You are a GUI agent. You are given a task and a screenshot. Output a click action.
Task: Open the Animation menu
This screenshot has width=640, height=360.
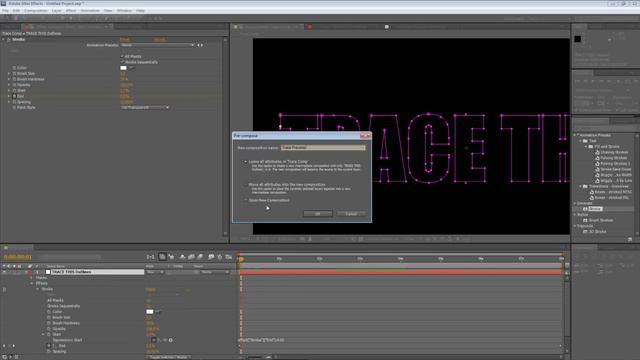click(90, 11)
